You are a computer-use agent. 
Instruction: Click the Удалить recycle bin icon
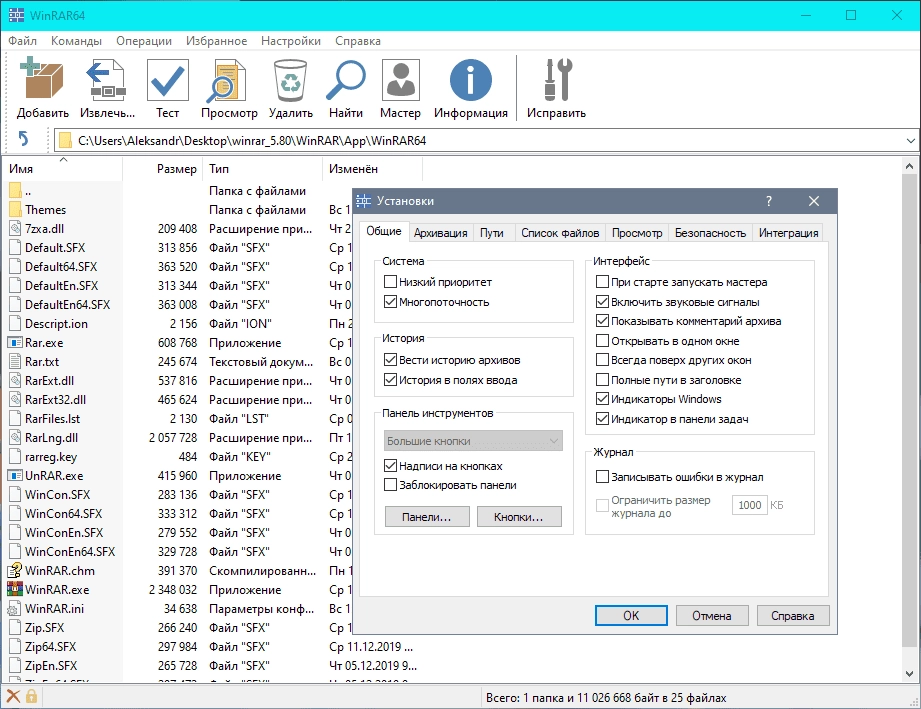coord(290,80)
